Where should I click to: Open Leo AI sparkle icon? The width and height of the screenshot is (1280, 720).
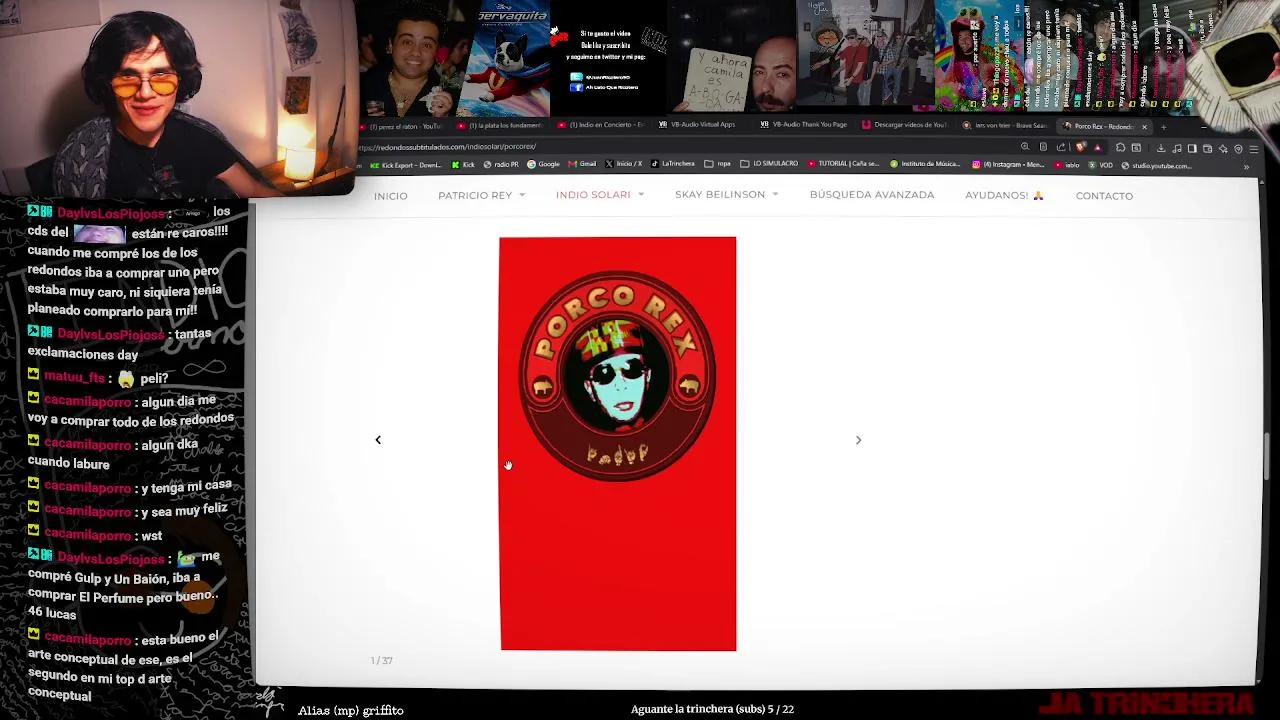click(1223, 148)
